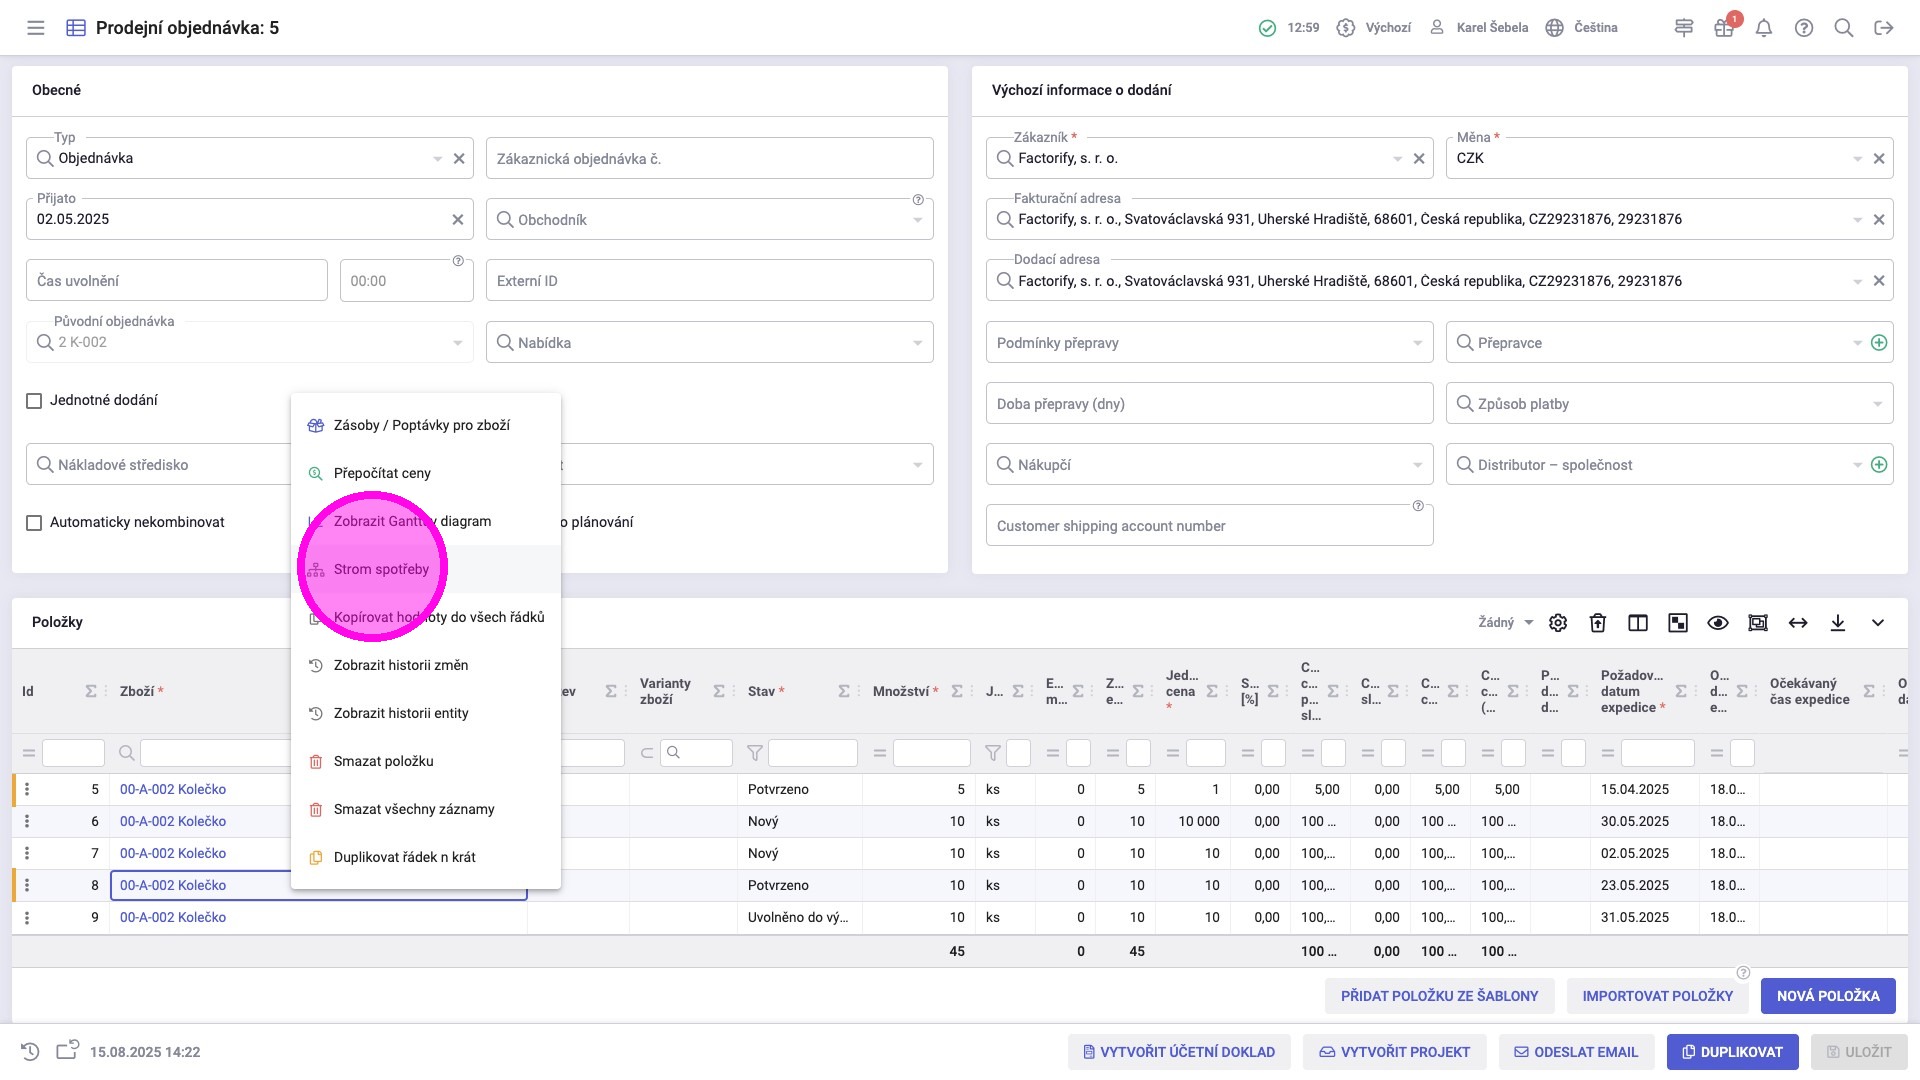This screenshot has height=1080, width=1920.
Task: Click the logout icon in header
Action: pyautogui.click(x=1884, y=28)
